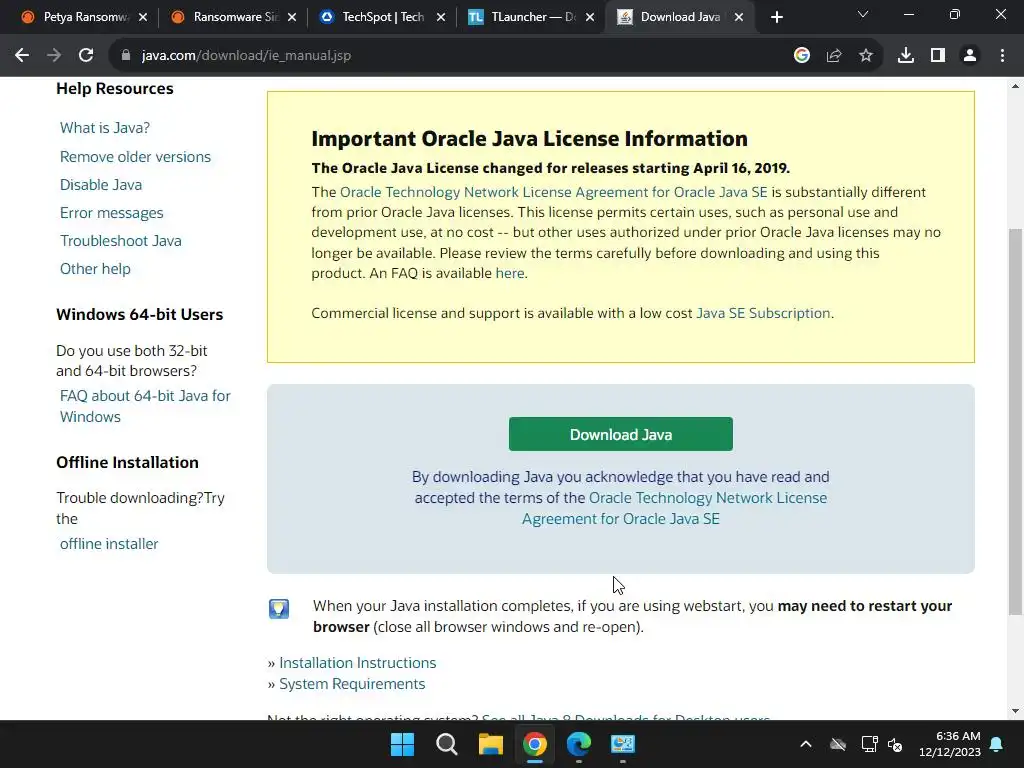Open File Explorer from taskbar
The image size is (1024, 768).
[x=490, y=744]
